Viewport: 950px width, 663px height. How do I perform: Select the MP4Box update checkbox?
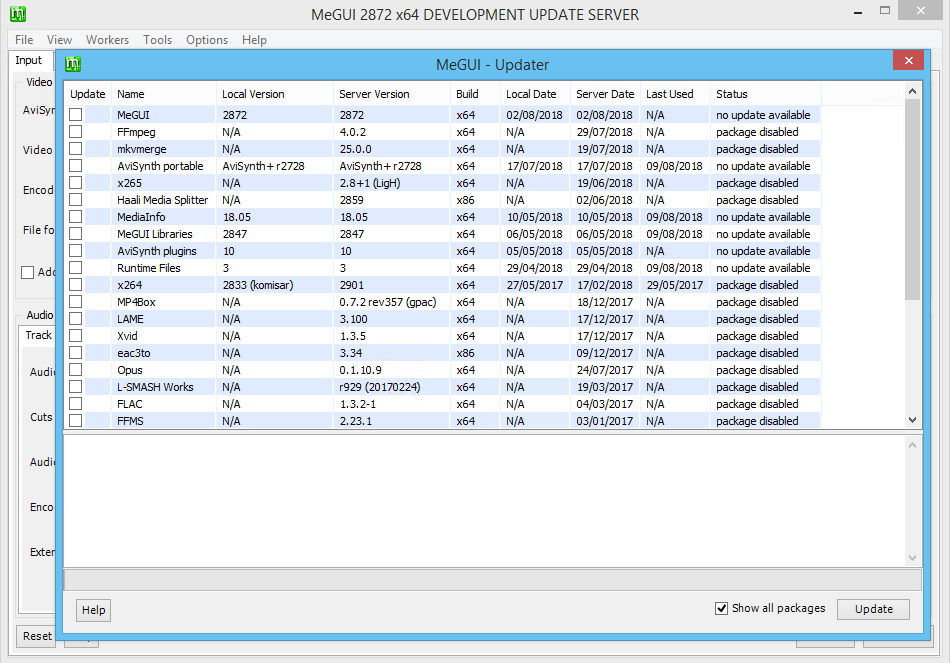click(x=76, y=301)
